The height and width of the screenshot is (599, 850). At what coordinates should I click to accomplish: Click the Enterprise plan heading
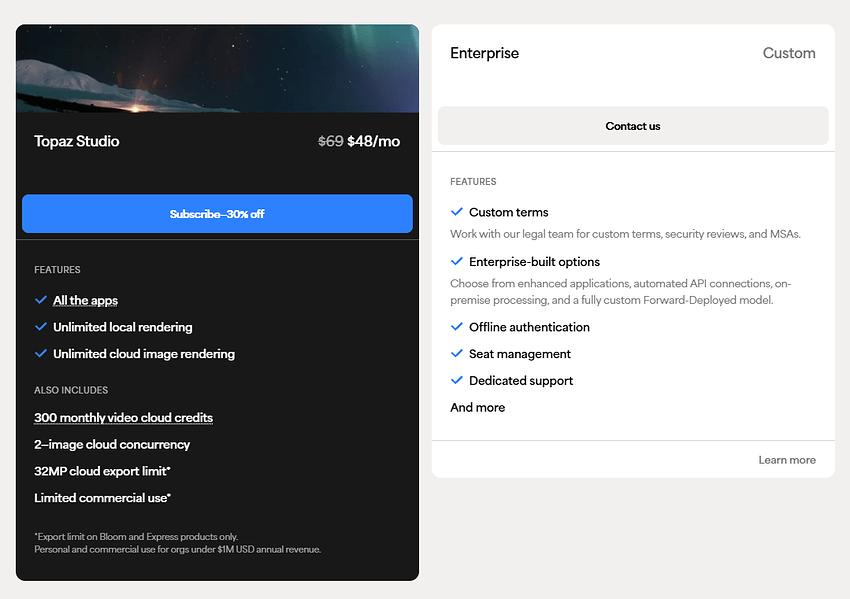(484, 53)
